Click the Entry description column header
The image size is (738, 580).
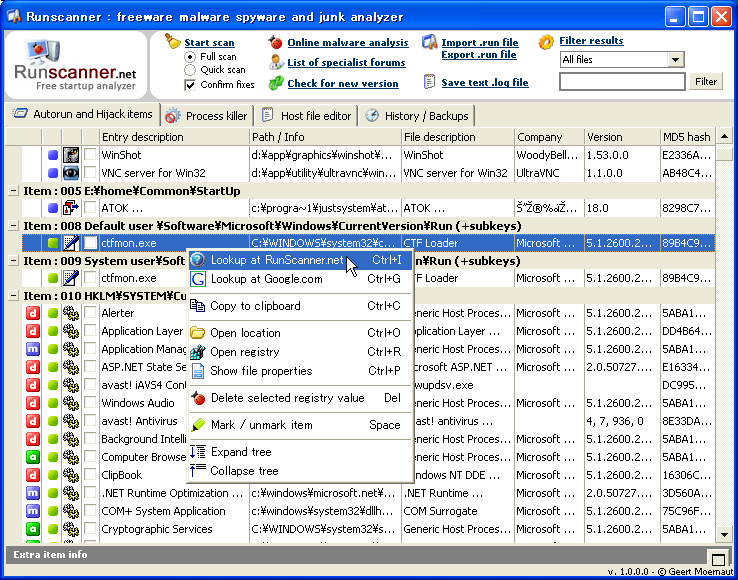[x=175, y=137]
